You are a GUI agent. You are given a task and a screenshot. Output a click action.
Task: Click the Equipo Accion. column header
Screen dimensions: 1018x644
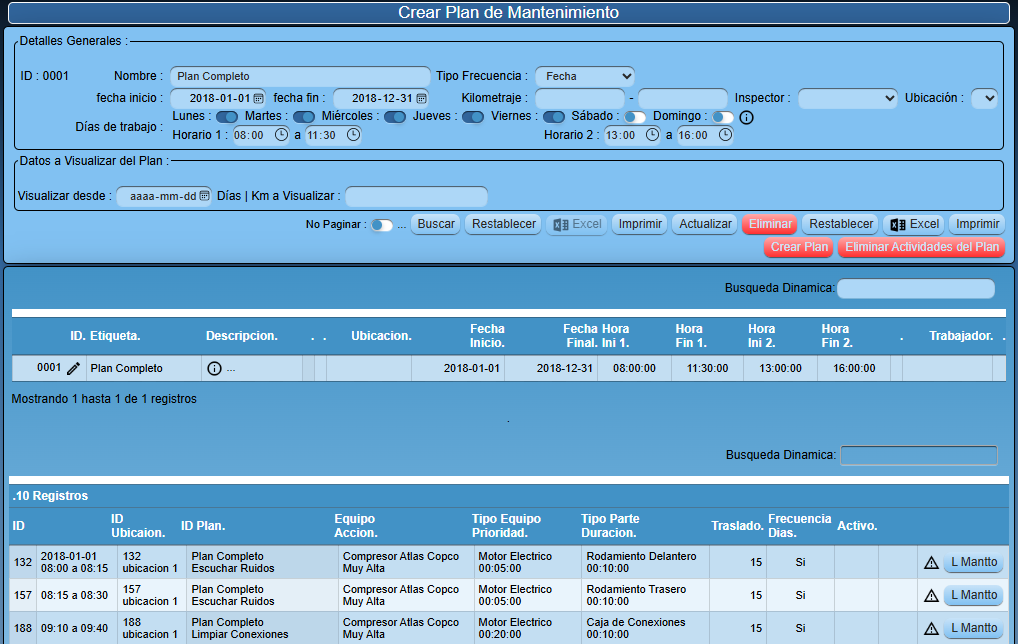[x=355, y=526]
